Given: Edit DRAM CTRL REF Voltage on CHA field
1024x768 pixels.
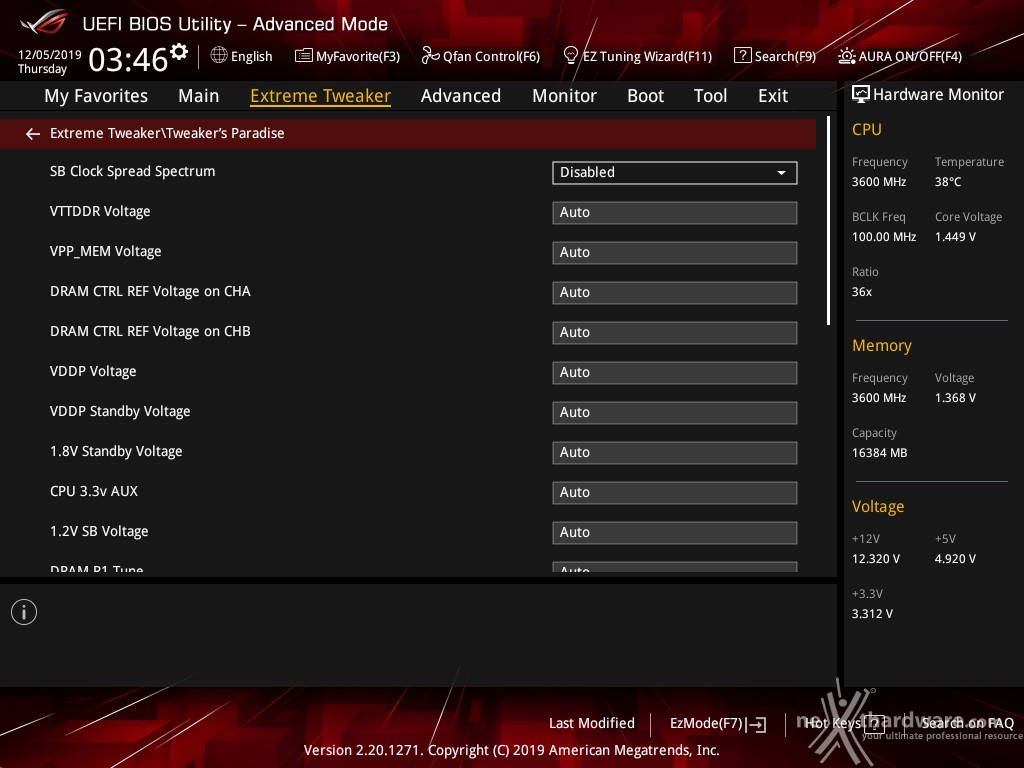Looking at the screenshot, I should click(x=675, y=293).
